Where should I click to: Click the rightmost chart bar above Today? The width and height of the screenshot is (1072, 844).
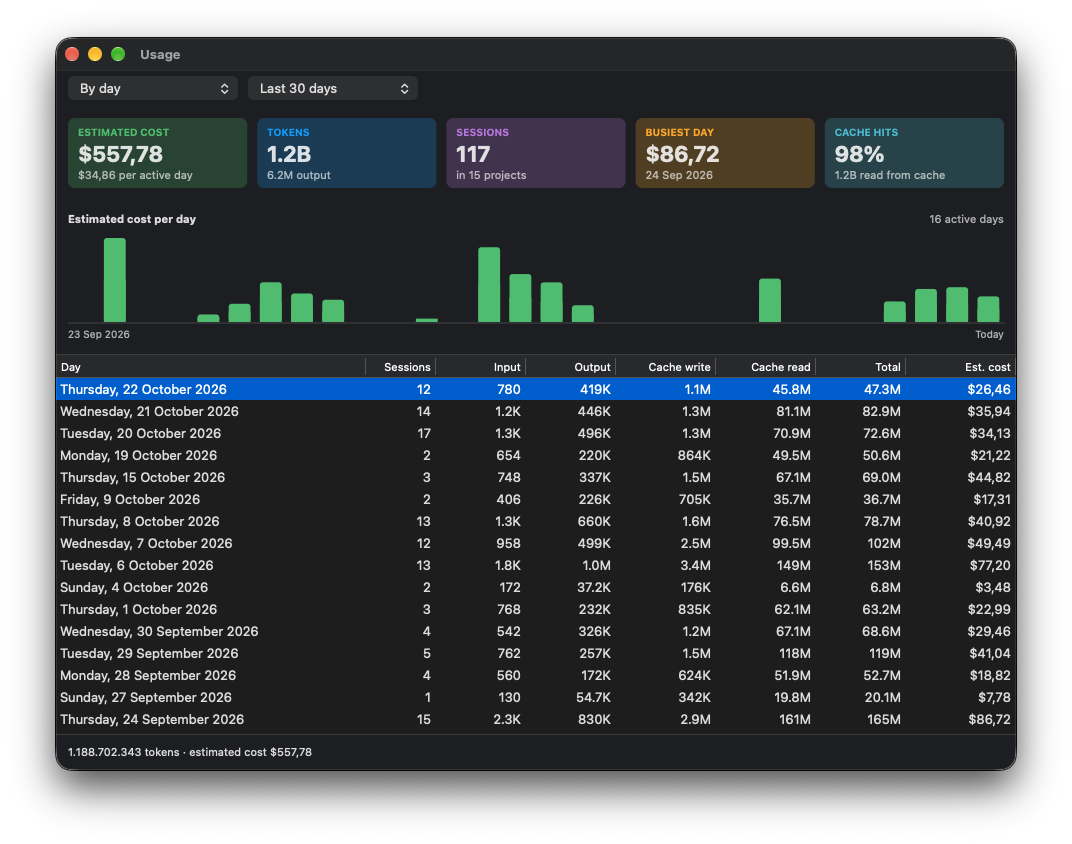pos(988,309)
